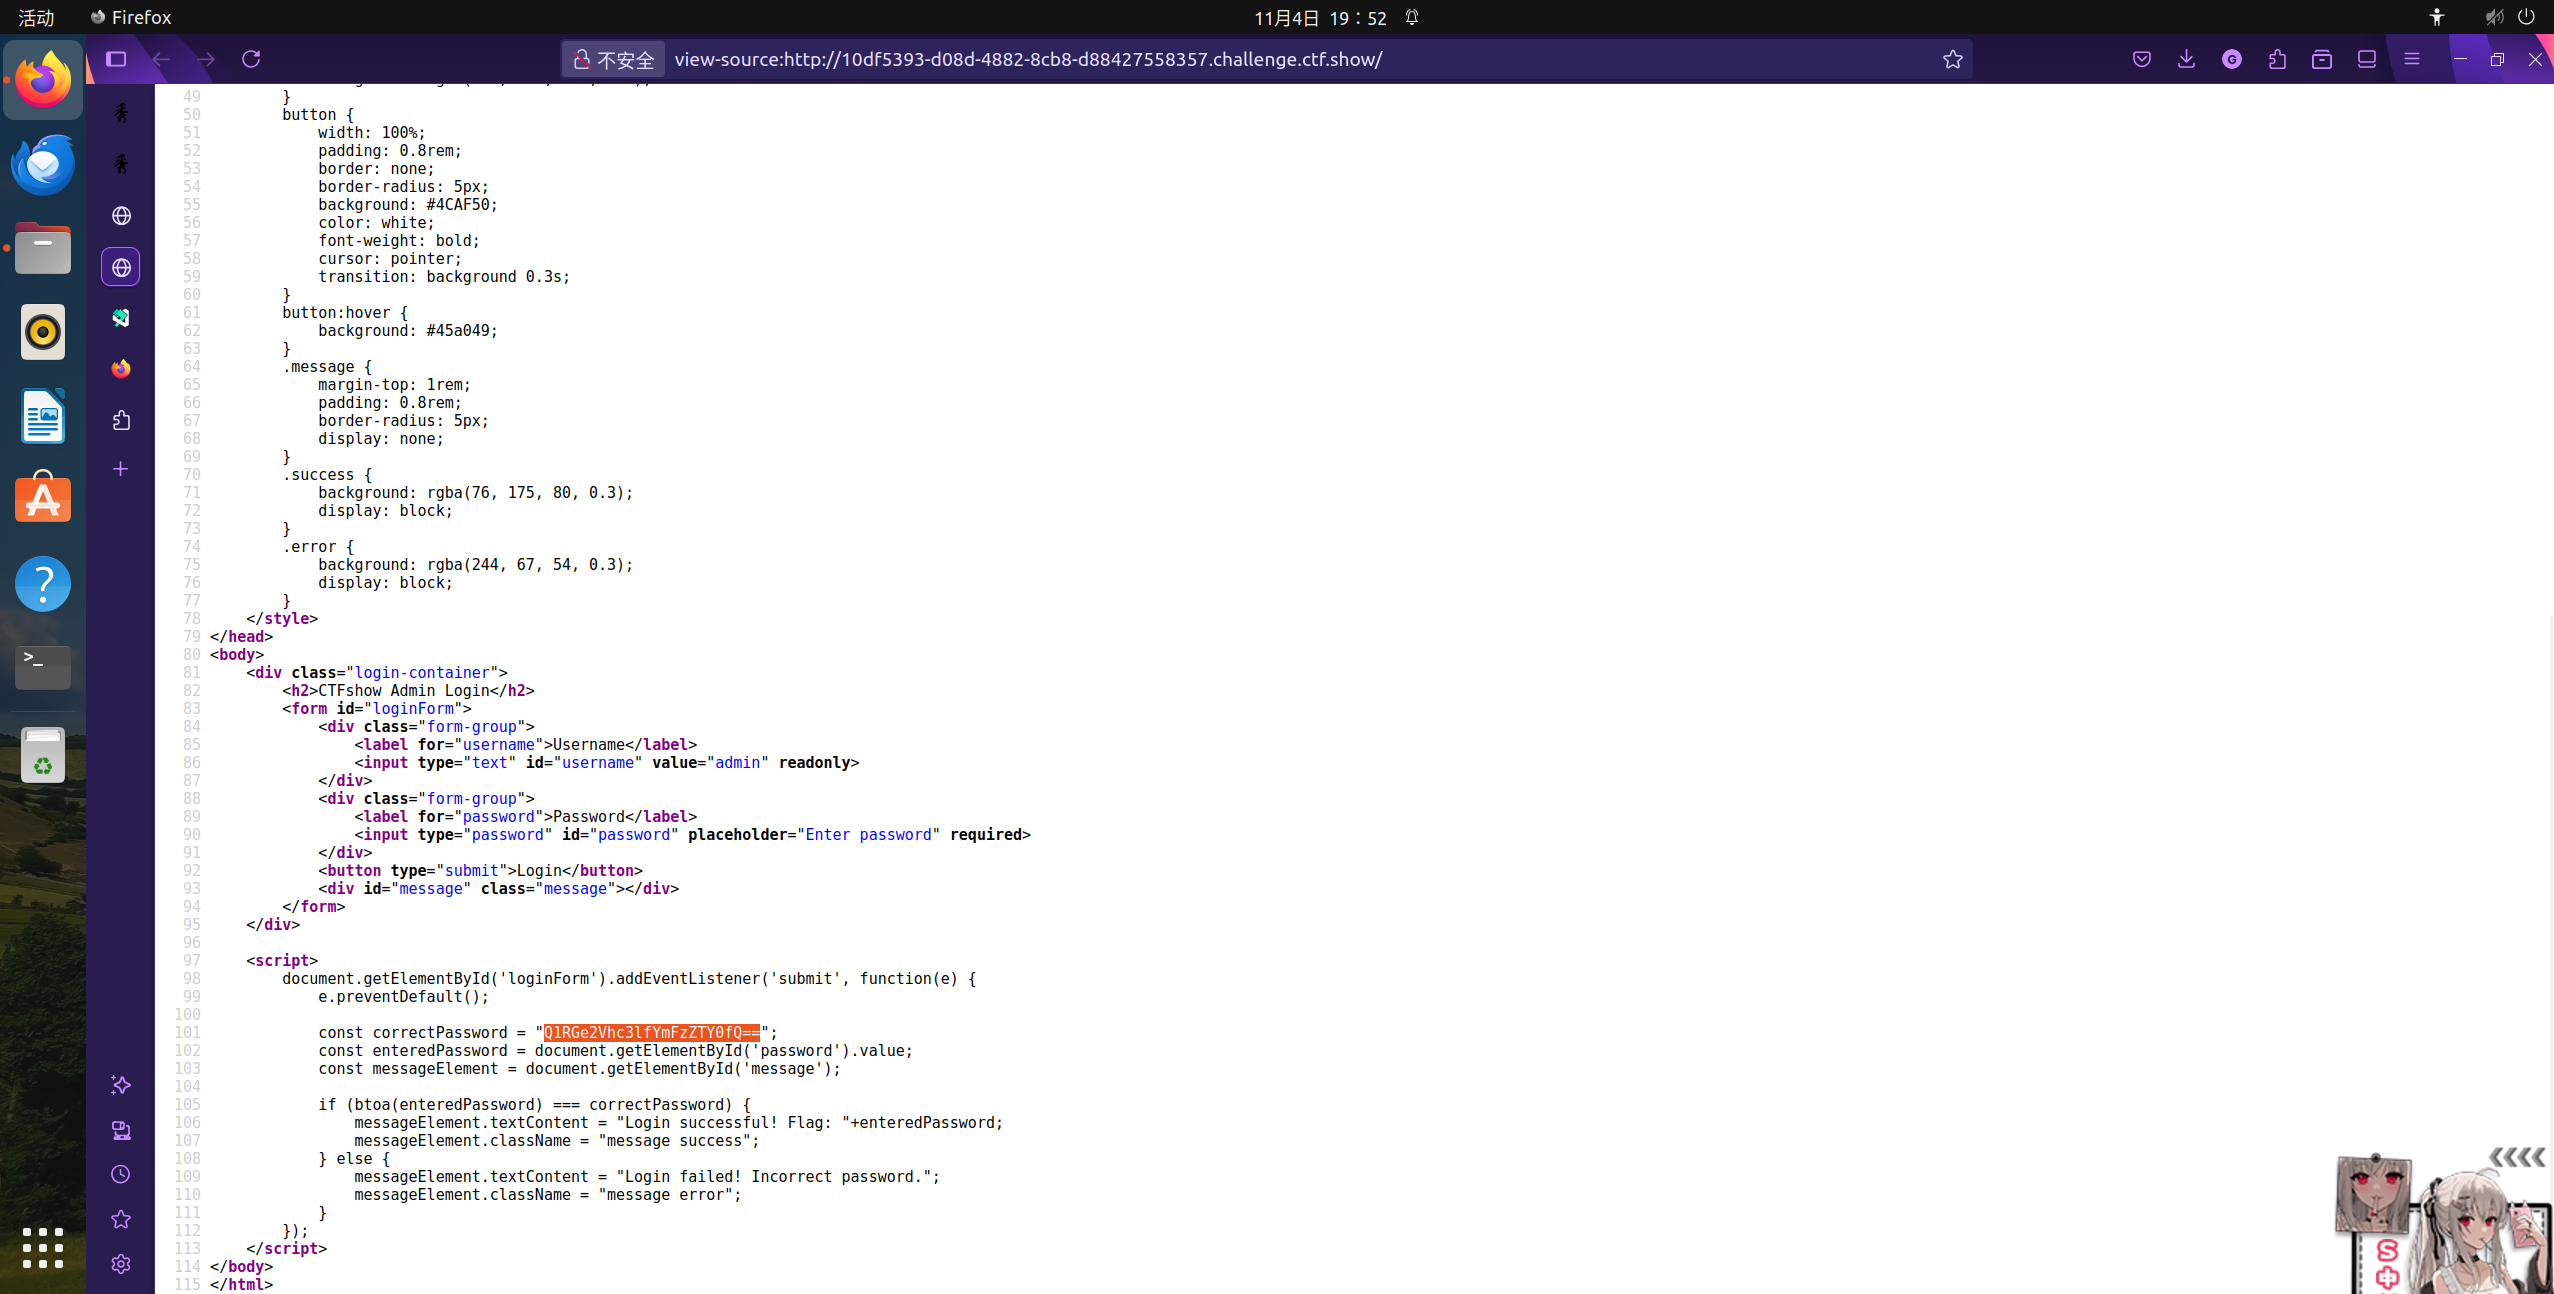Open the Extensions puzzle icon in toolbar

2277,59
